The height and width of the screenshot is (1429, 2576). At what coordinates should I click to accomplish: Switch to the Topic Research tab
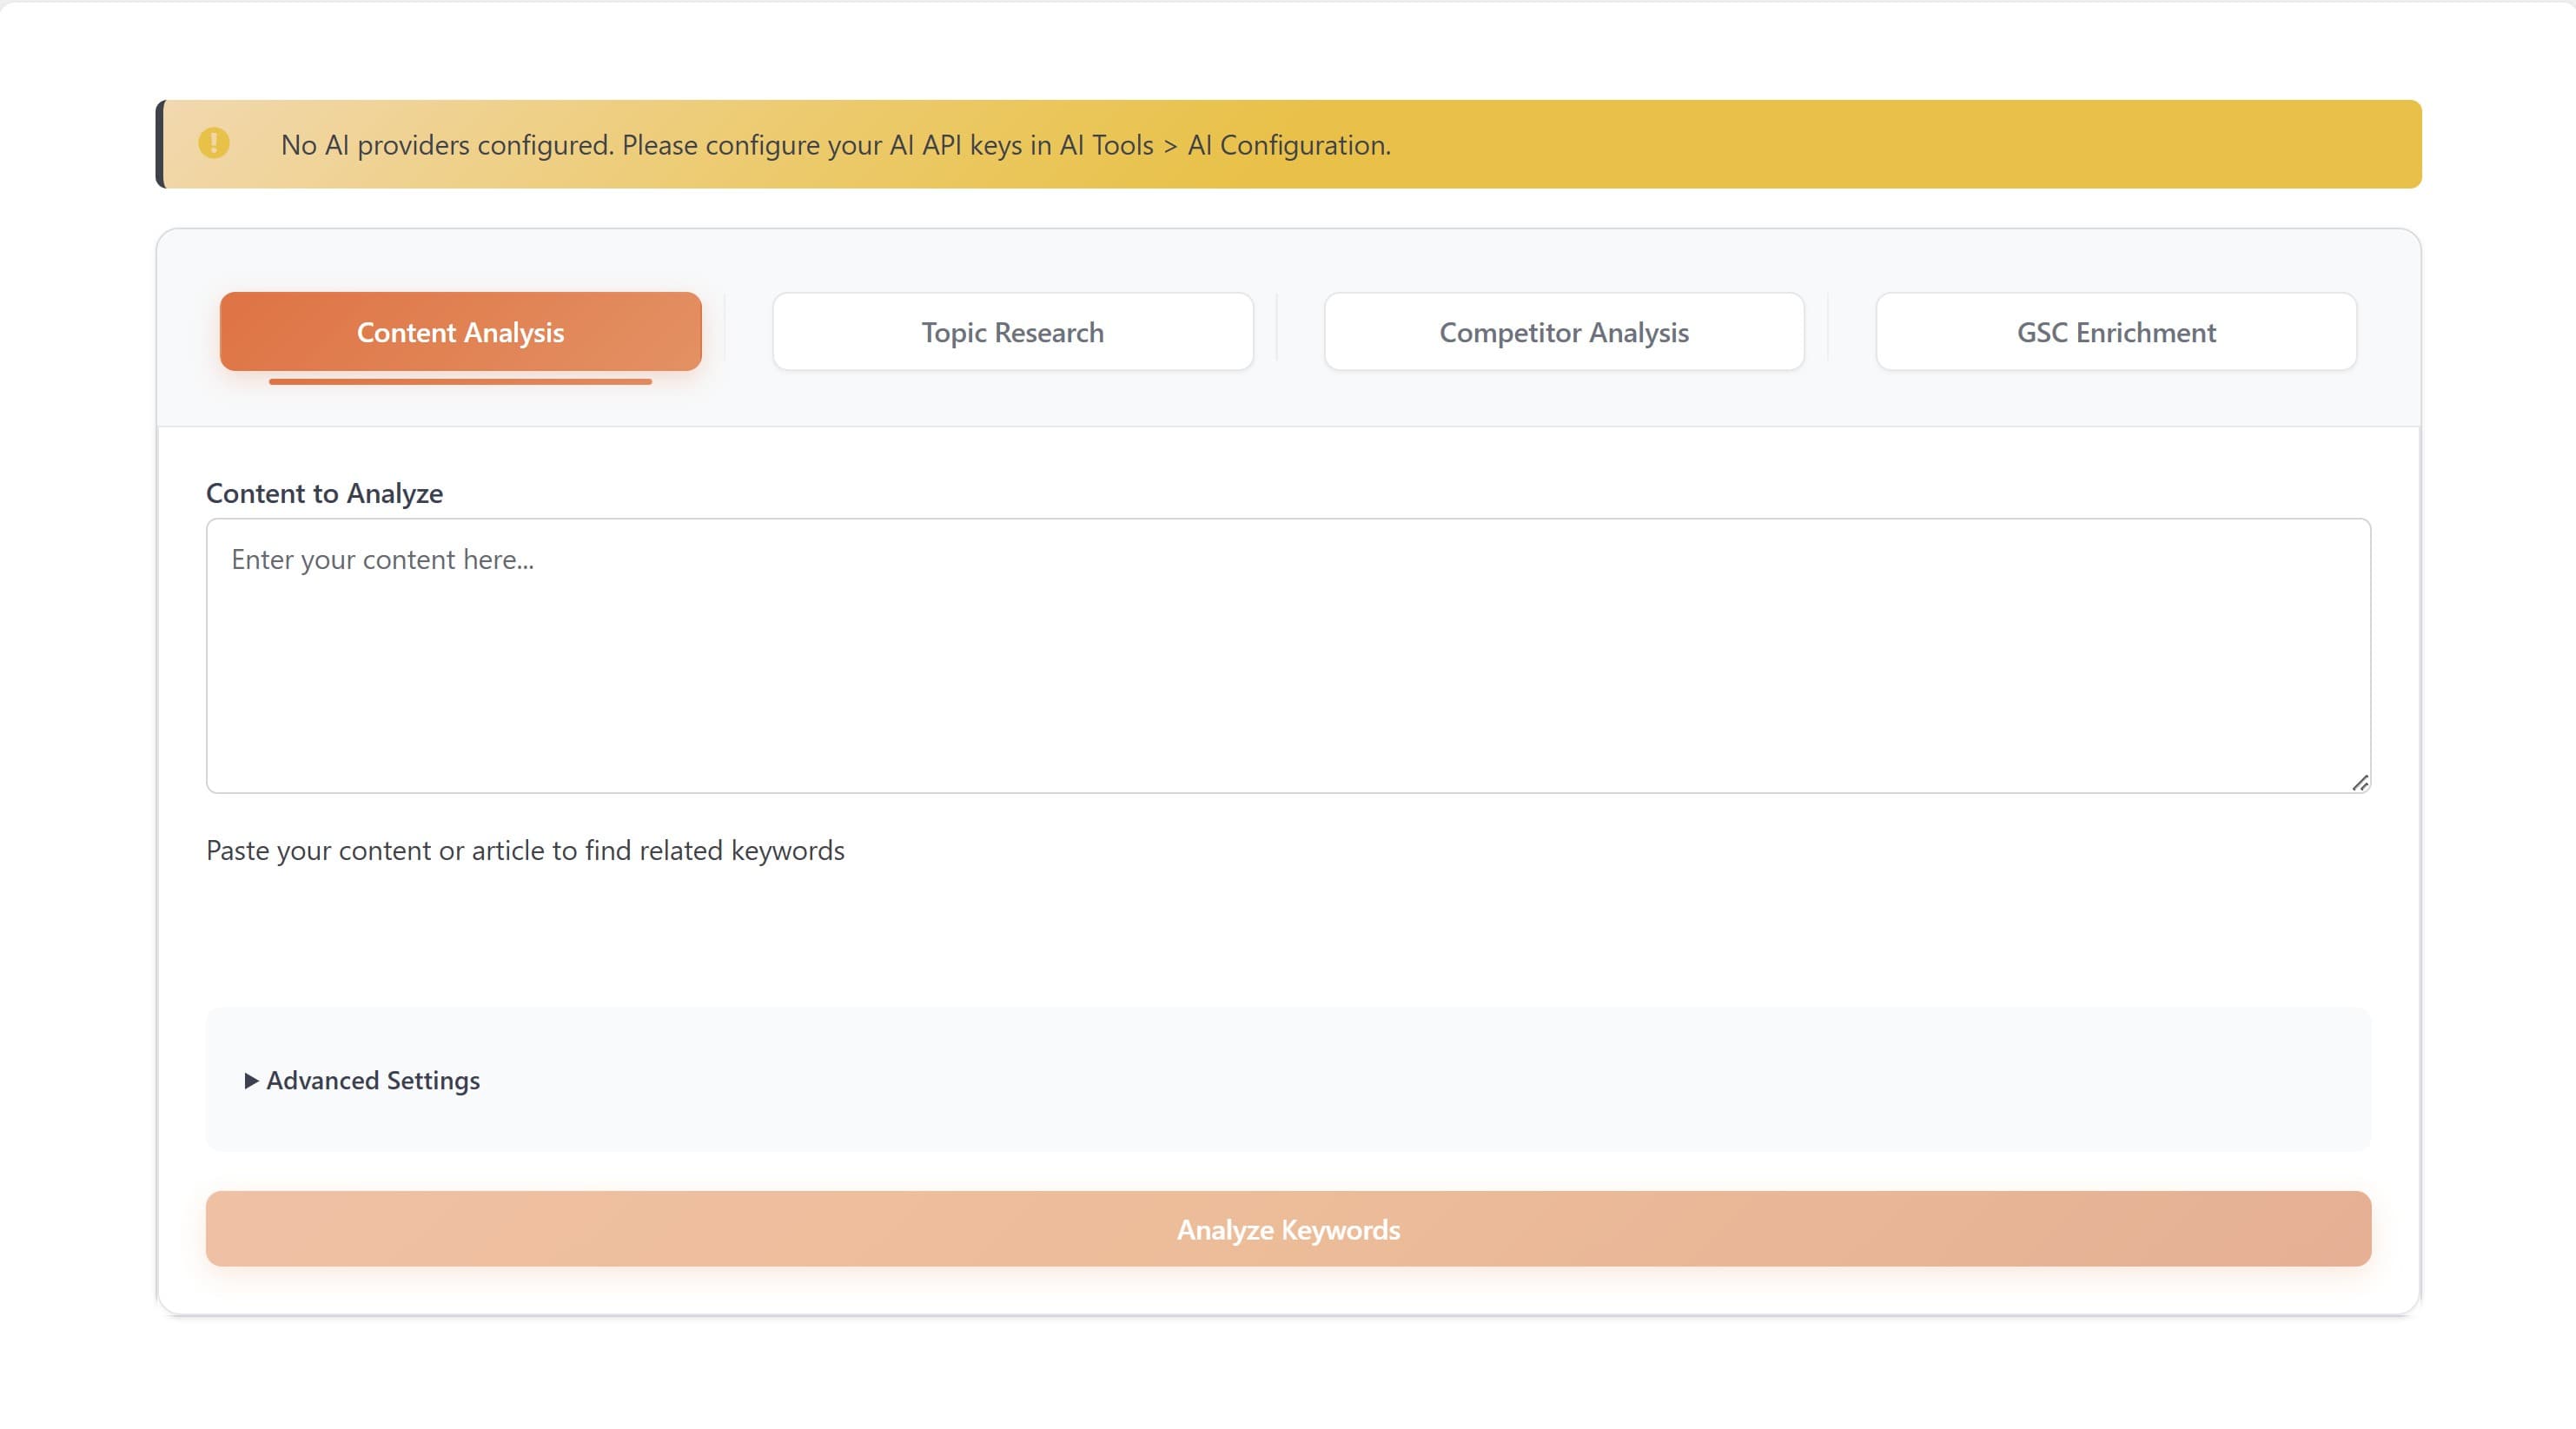(1011, 331)
